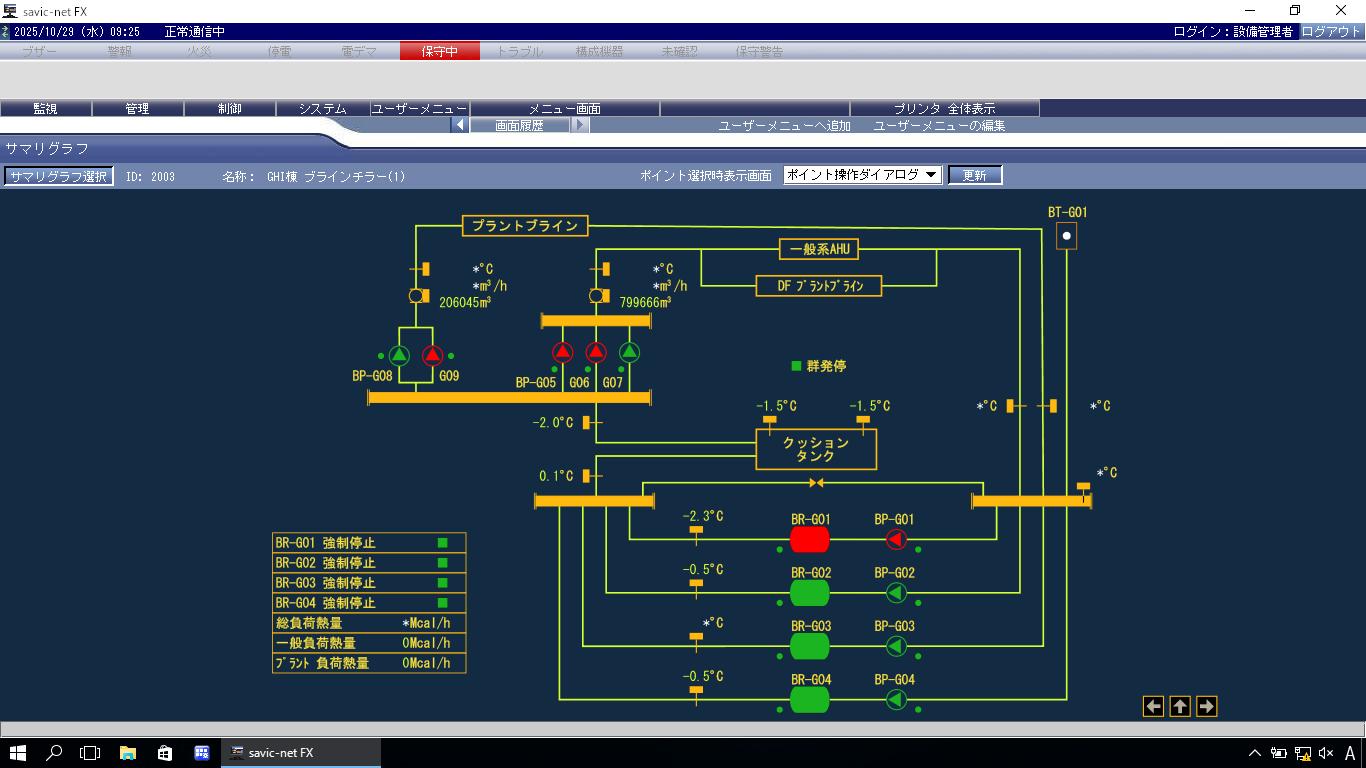Open the 監視 menu
Screen dimensions: 1366x768
coord(45,108)
